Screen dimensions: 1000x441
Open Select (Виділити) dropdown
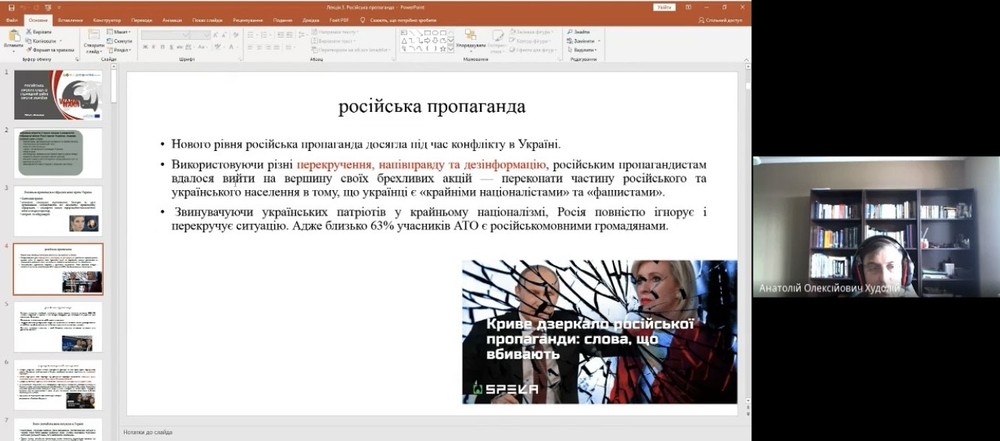coord(581,50)
